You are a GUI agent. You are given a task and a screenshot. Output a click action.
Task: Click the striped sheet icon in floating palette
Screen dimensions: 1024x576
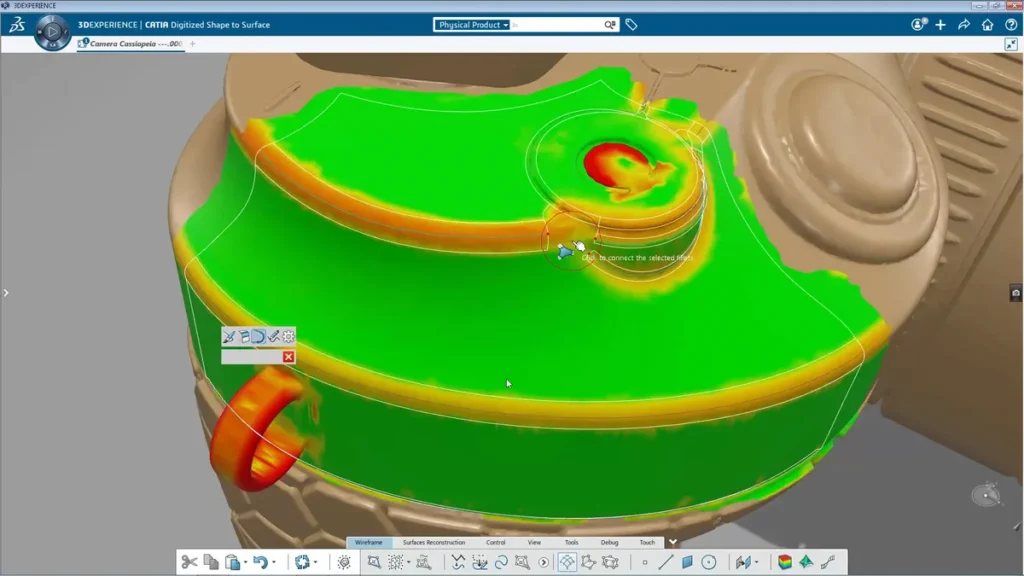click(244, 336)
